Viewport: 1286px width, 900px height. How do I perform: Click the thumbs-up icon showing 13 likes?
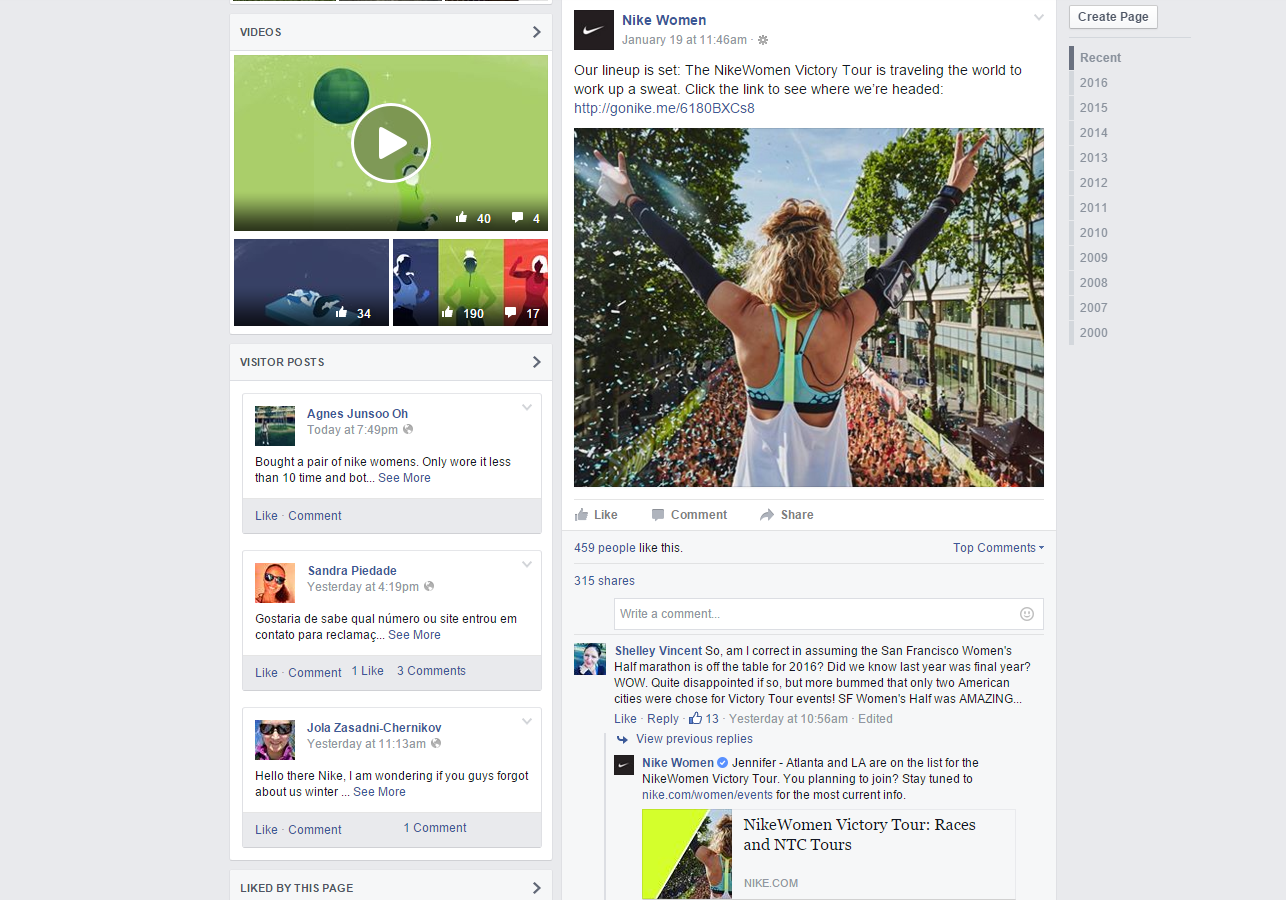(x=695, y=718)
